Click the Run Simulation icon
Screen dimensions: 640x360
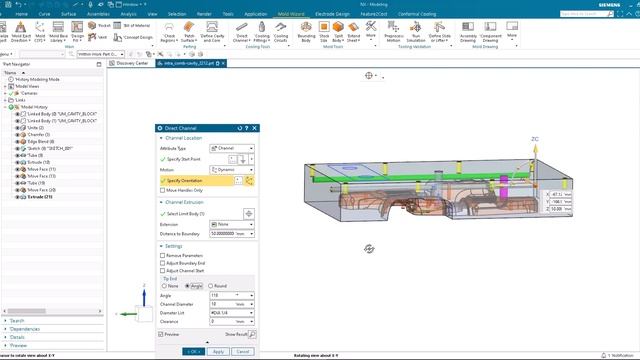point(416,27)
